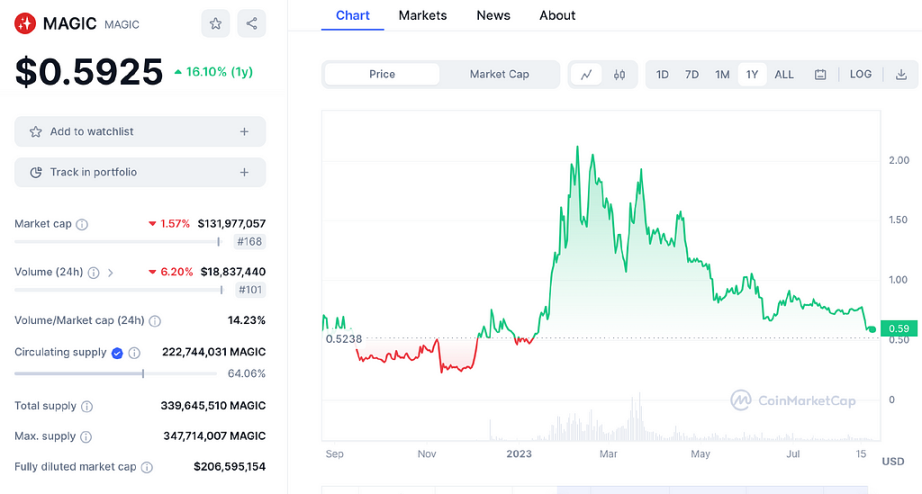Click the plus on Add to watchlist
This screenshot has width=922, height=494.
pyautogui.click(x=244, y=132)
